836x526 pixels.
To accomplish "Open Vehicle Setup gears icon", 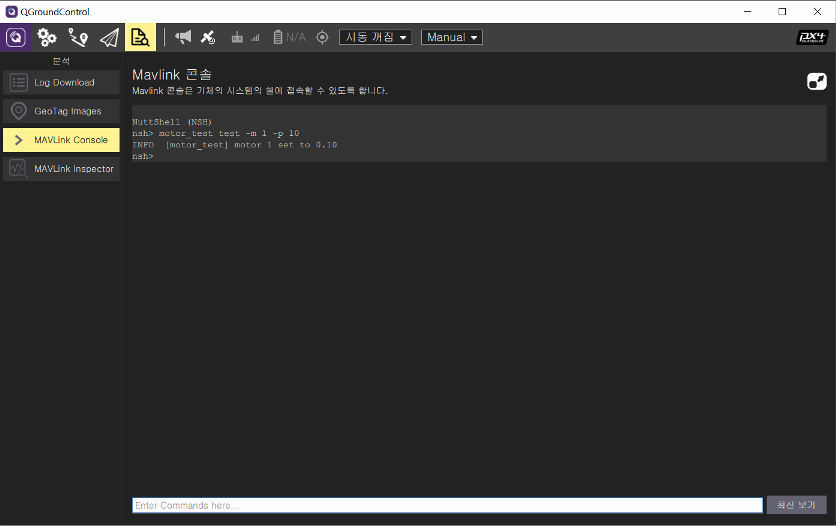I will tap(47, 37).
